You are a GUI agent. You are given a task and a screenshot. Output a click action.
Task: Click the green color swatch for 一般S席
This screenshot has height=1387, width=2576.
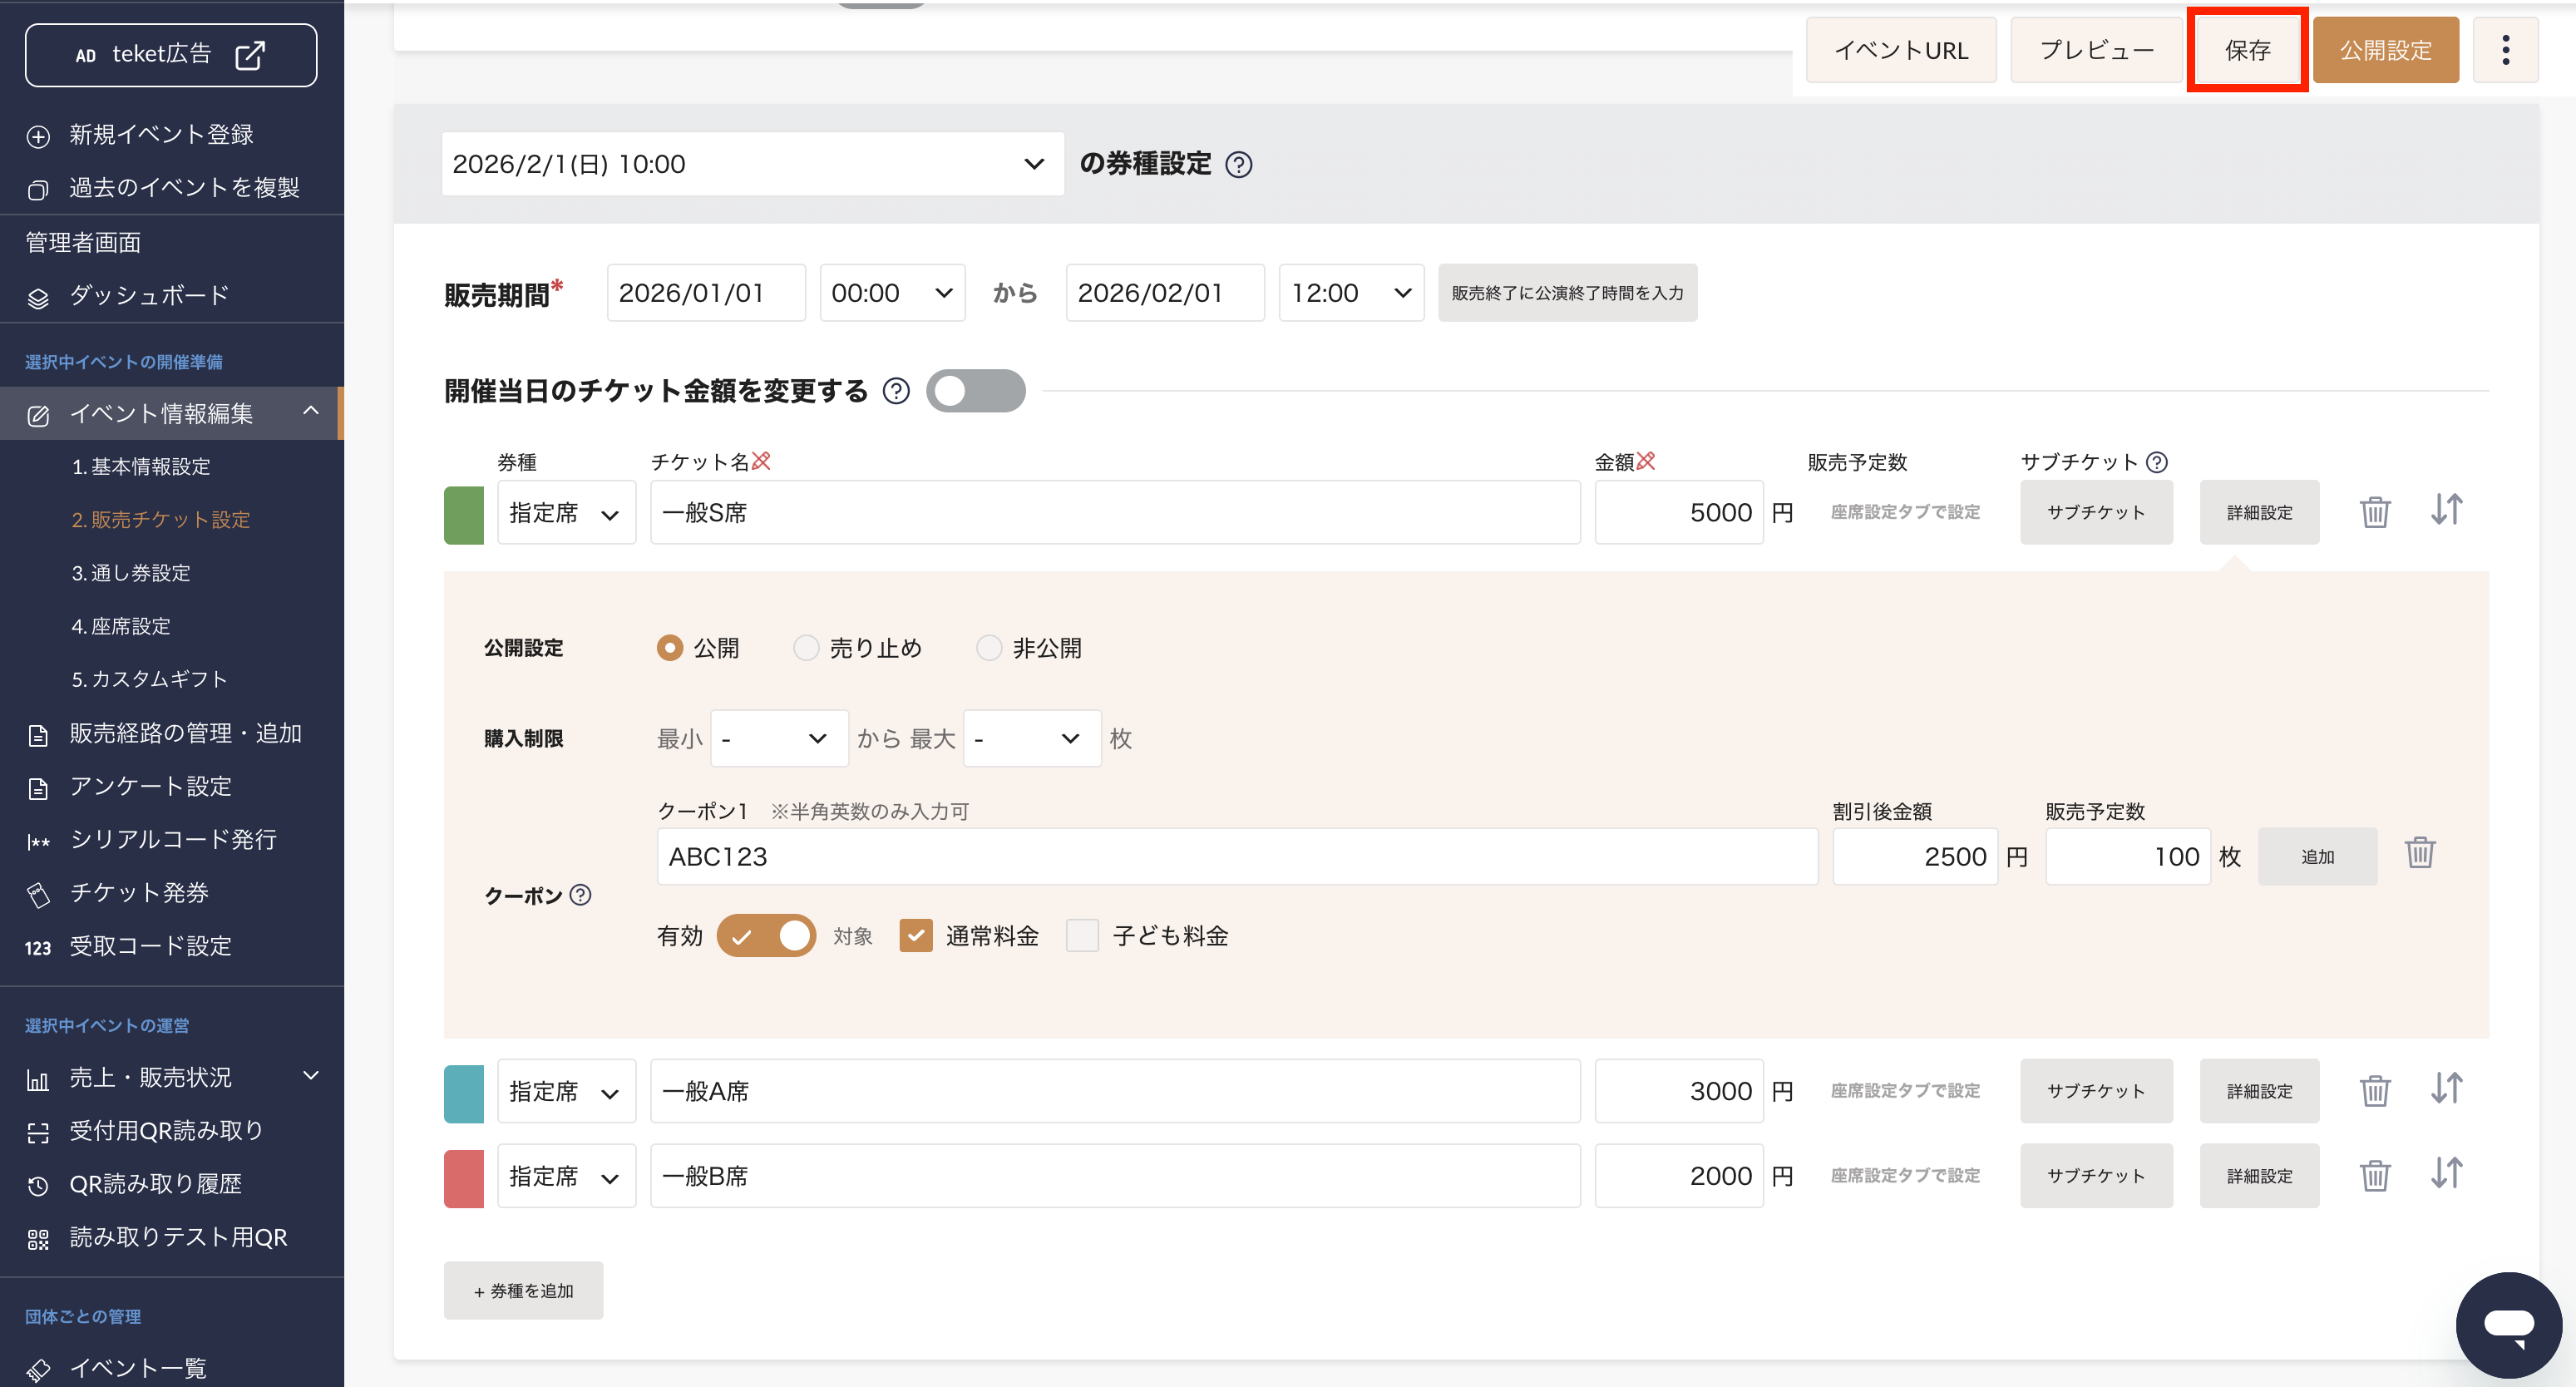[463, 514]
